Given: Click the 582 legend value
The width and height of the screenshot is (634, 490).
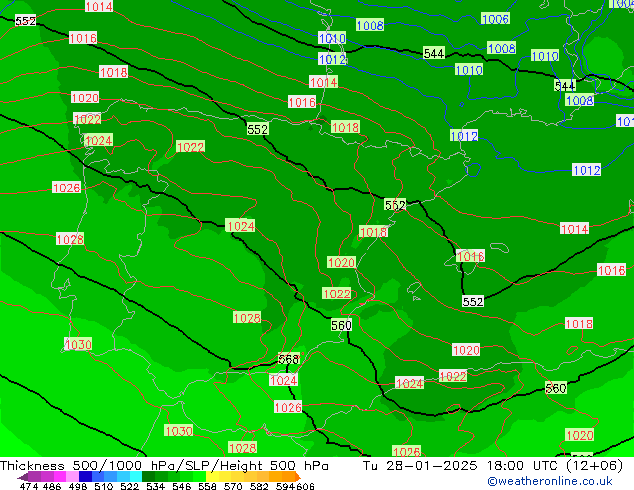Looking at the screenshot, I should point(259,486).
